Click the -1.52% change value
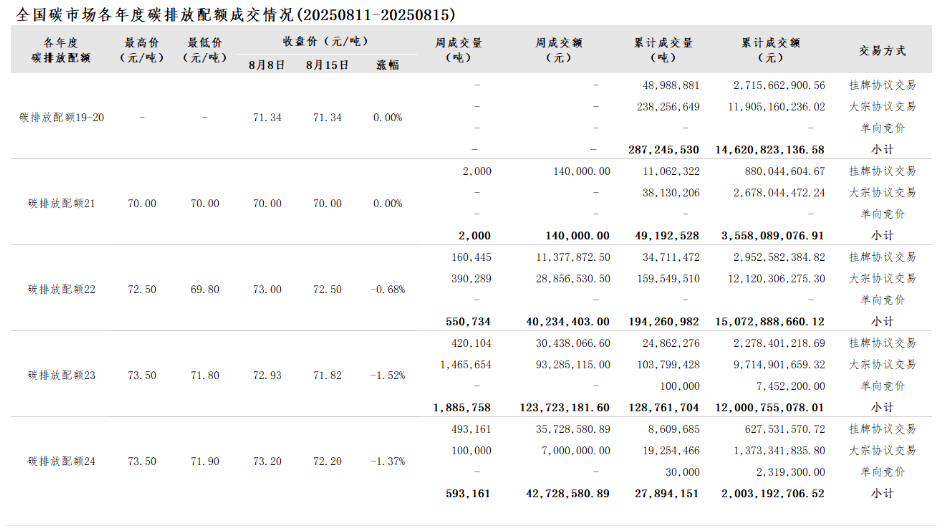 click(x=387, y=375)
